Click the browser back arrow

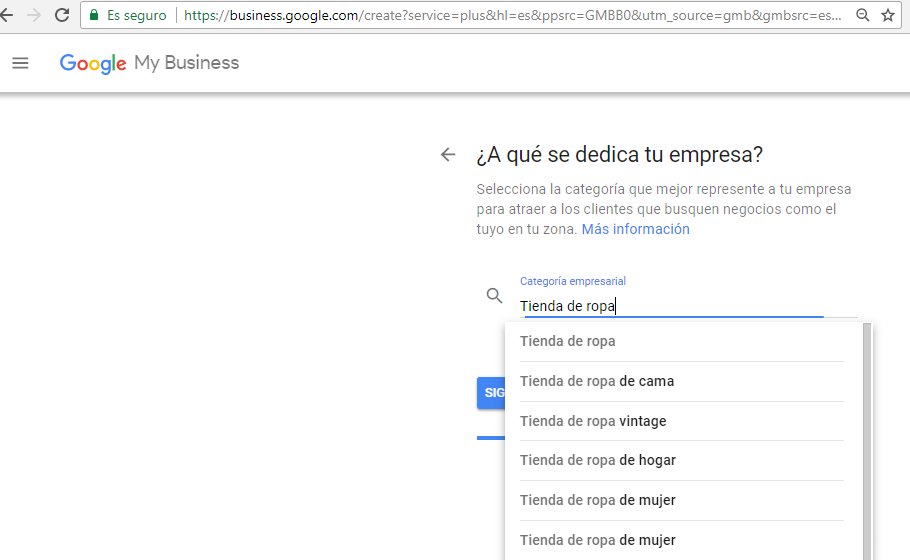click(5, 16)
